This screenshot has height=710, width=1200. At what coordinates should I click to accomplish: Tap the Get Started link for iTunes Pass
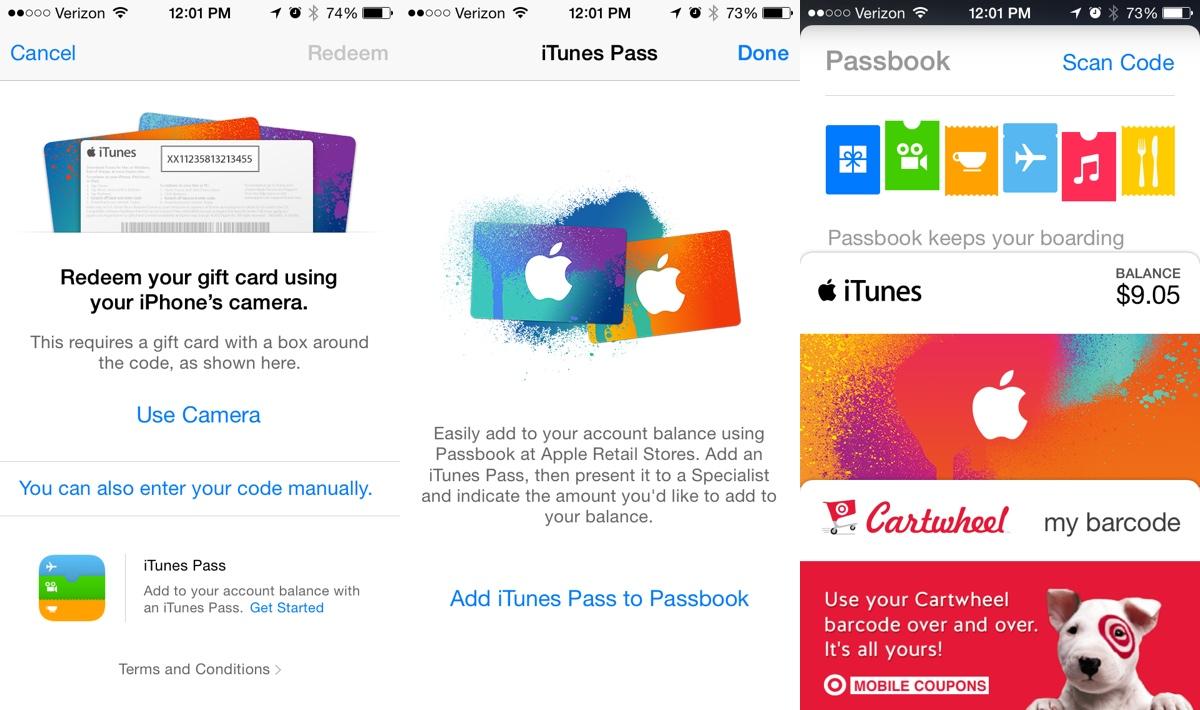click(x=287, y=607)
